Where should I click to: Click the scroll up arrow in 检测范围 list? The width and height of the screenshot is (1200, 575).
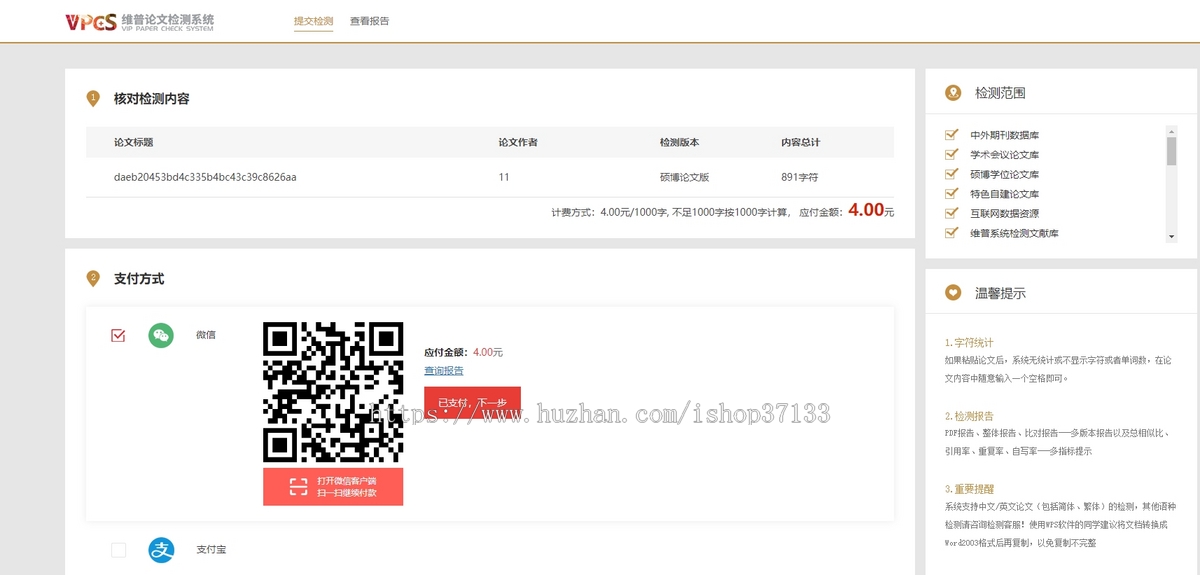coord(1171,130)
